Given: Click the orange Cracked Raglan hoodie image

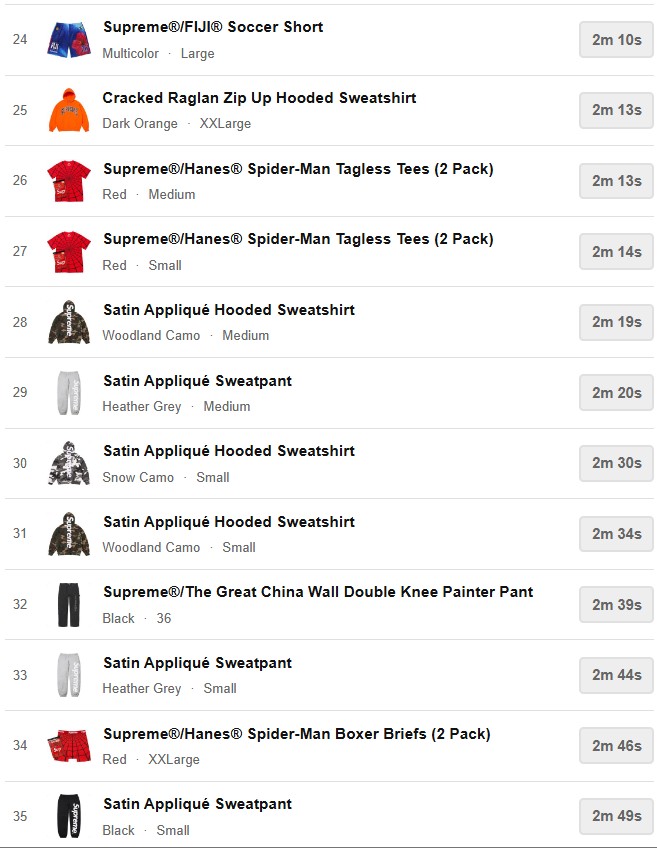Looking at the screenshot, I should 68,110.
